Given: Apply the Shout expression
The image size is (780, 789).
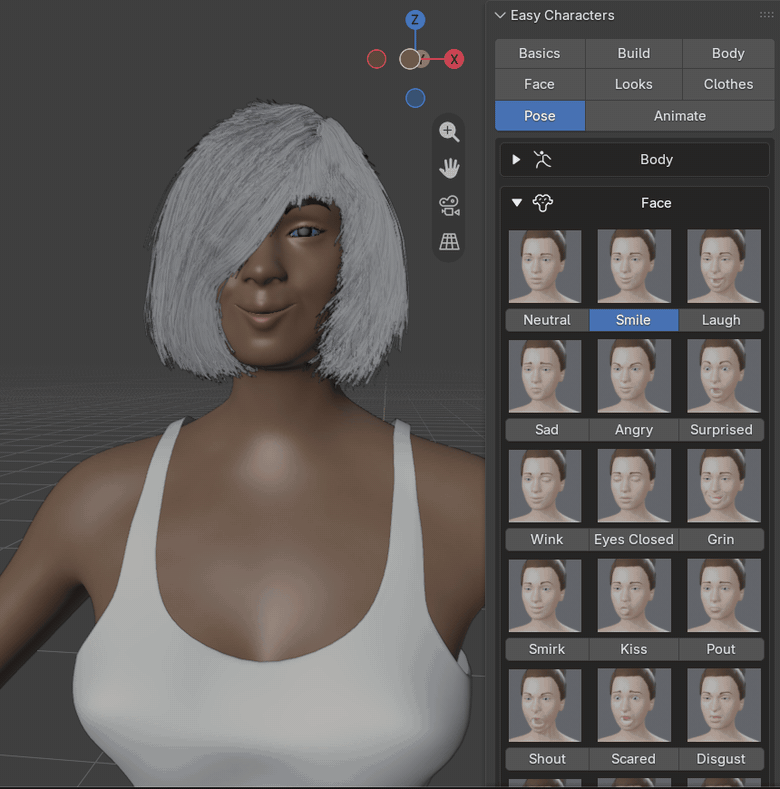Looking at the screenshot, I should [x=547, y=759].
